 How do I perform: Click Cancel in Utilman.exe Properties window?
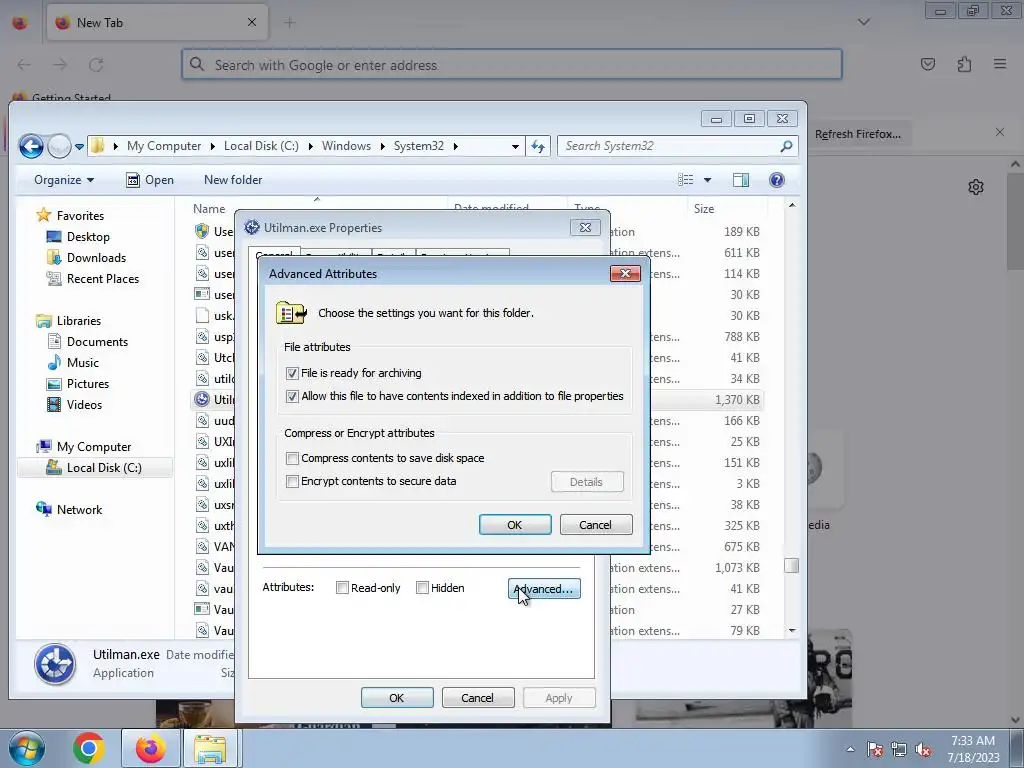pyautogui.click(x=478, y=697)
